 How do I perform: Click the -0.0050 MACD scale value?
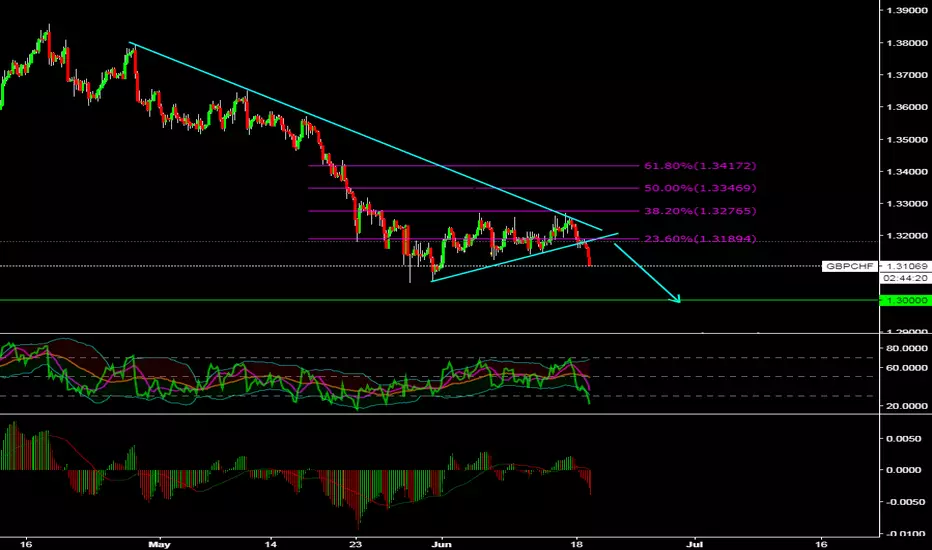point(906,502)
